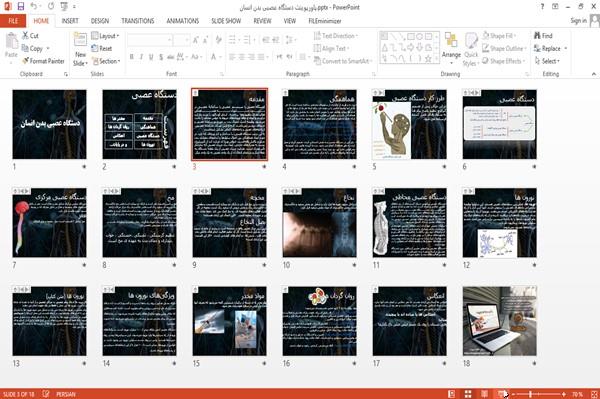Image resolution: width=600 pixels, height=399 pixels.
Task: Adjust the zoom slider handle
Action: (530, 394)
